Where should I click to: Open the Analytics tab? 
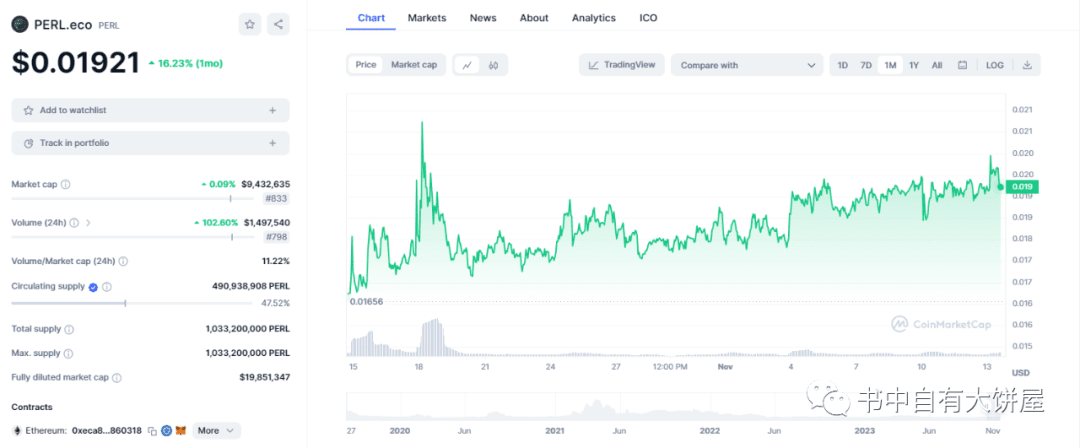594,18
